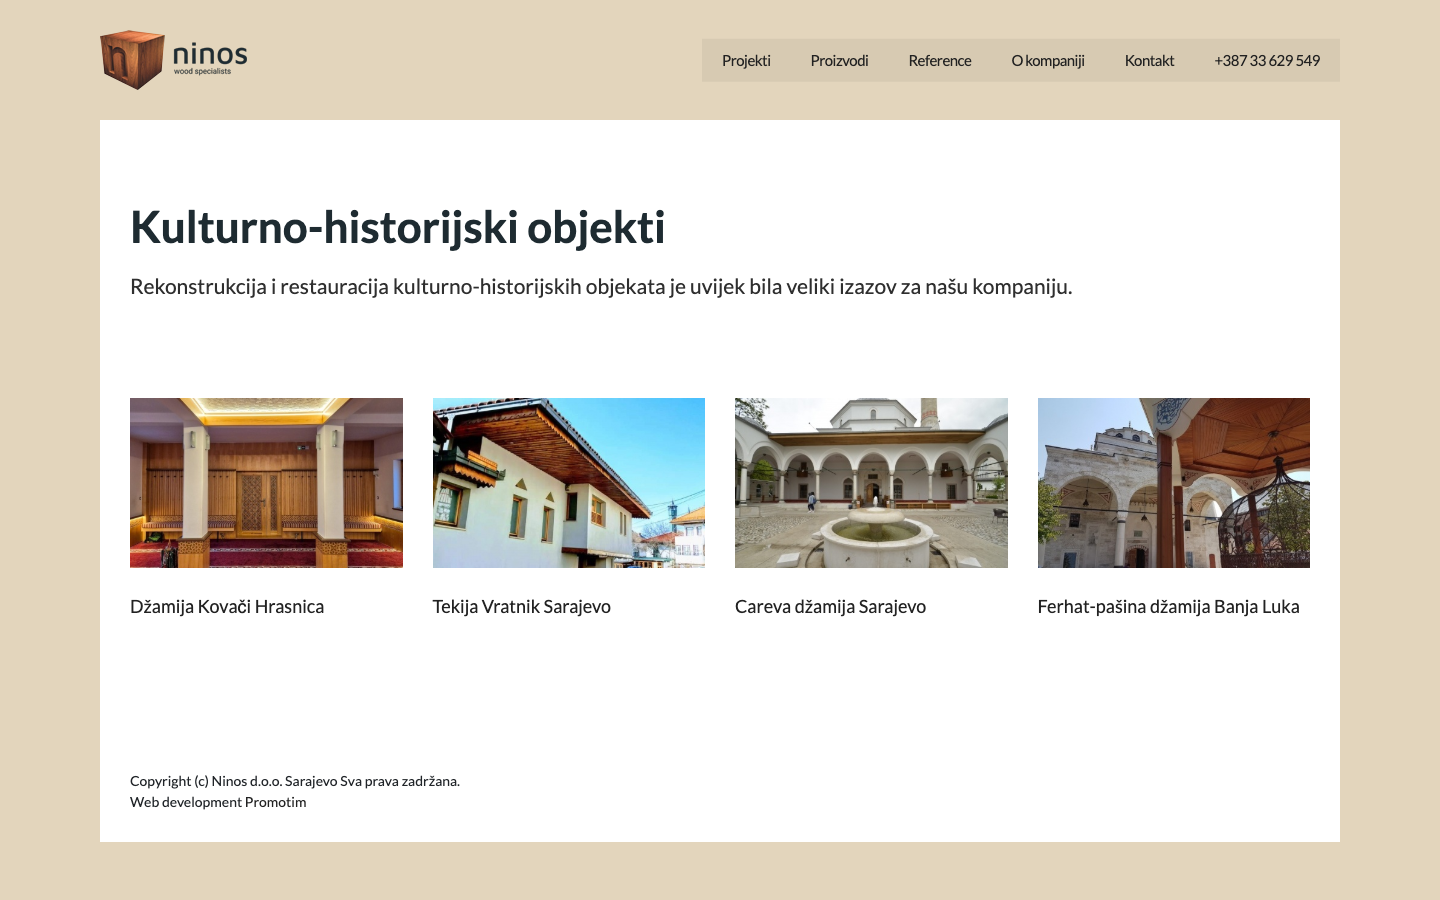Go to the Reference page
Image resolution: width=1440 pixels, height=900 pixels.
(x=940, y=60)
